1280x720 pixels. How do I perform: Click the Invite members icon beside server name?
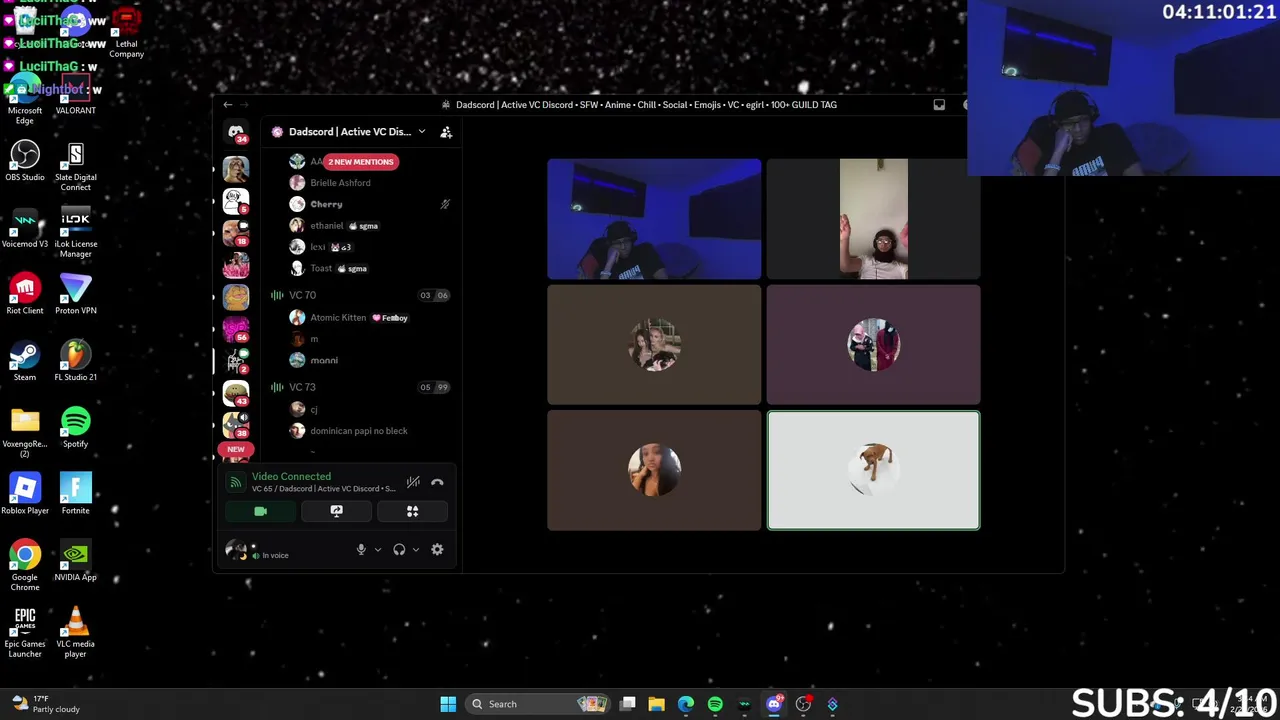pyautogui.click(x=446, y=132)
